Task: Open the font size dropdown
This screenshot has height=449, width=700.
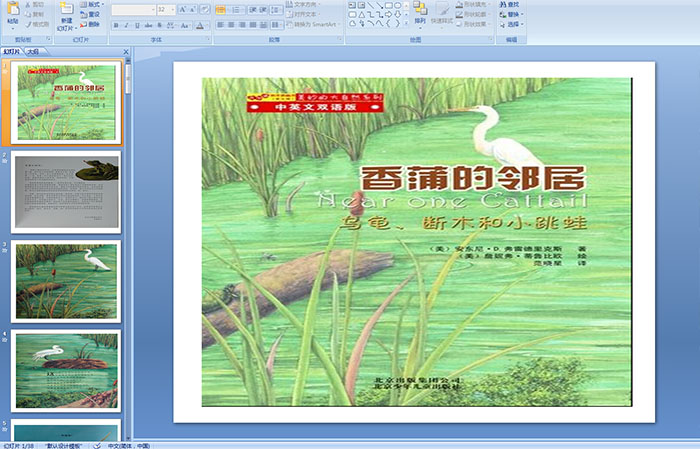Action: coord(172,9)
